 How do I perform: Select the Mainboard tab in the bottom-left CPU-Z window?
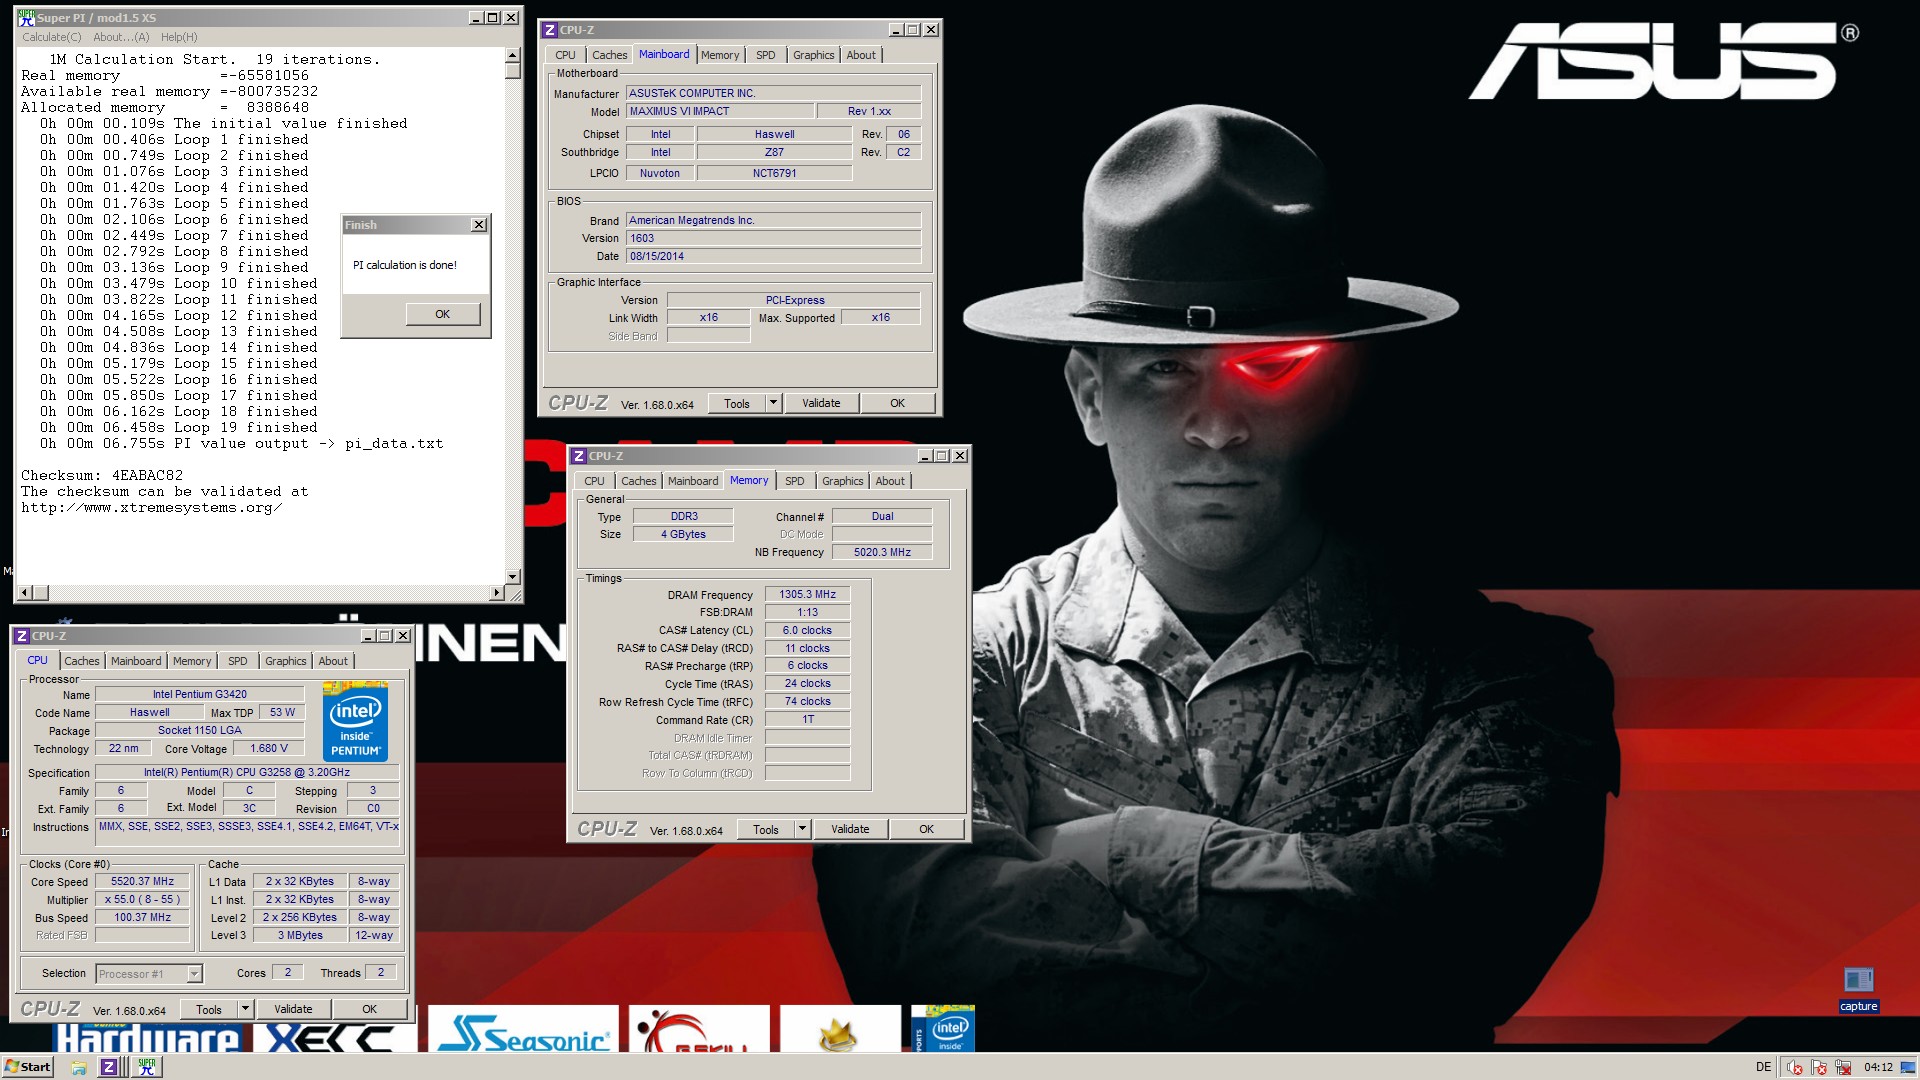coord(136,661)
